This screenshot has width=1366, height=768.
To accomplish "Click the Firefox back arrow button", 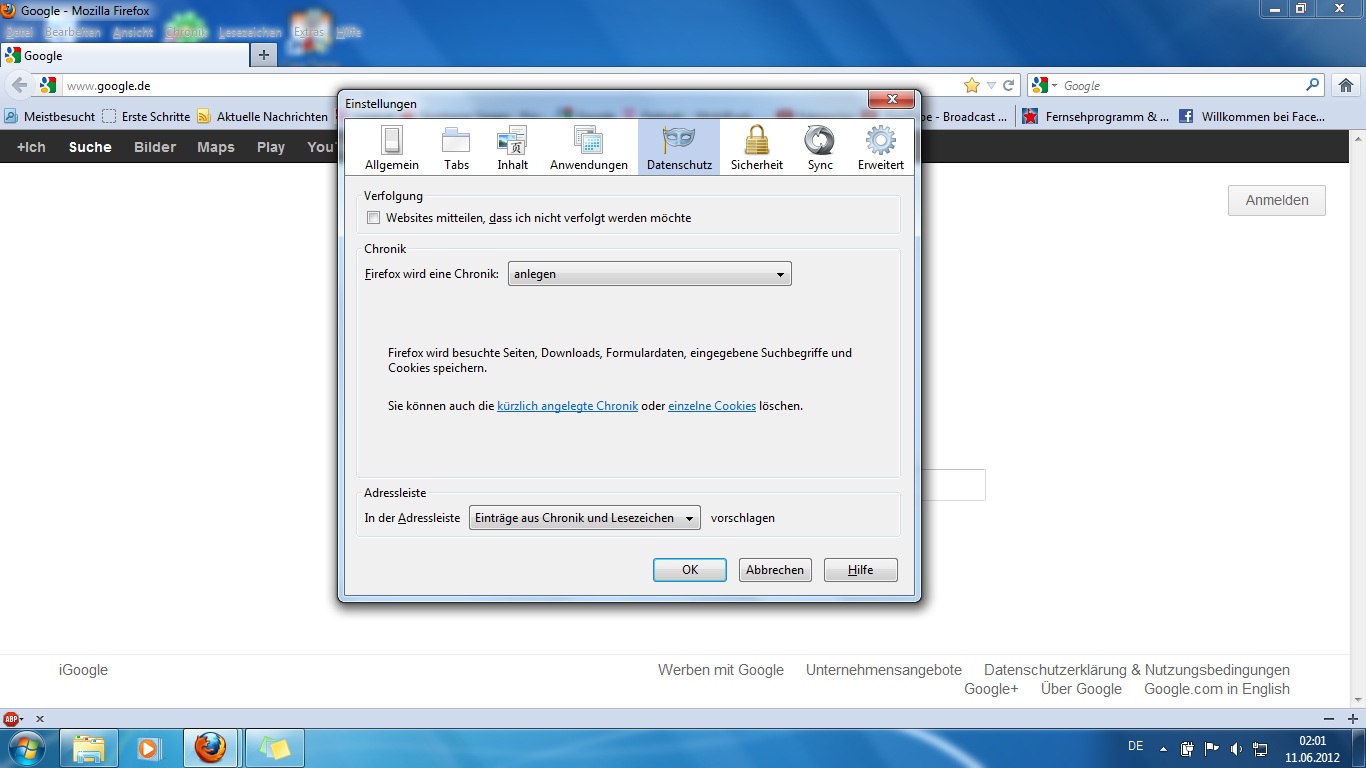I will [19, 86].
